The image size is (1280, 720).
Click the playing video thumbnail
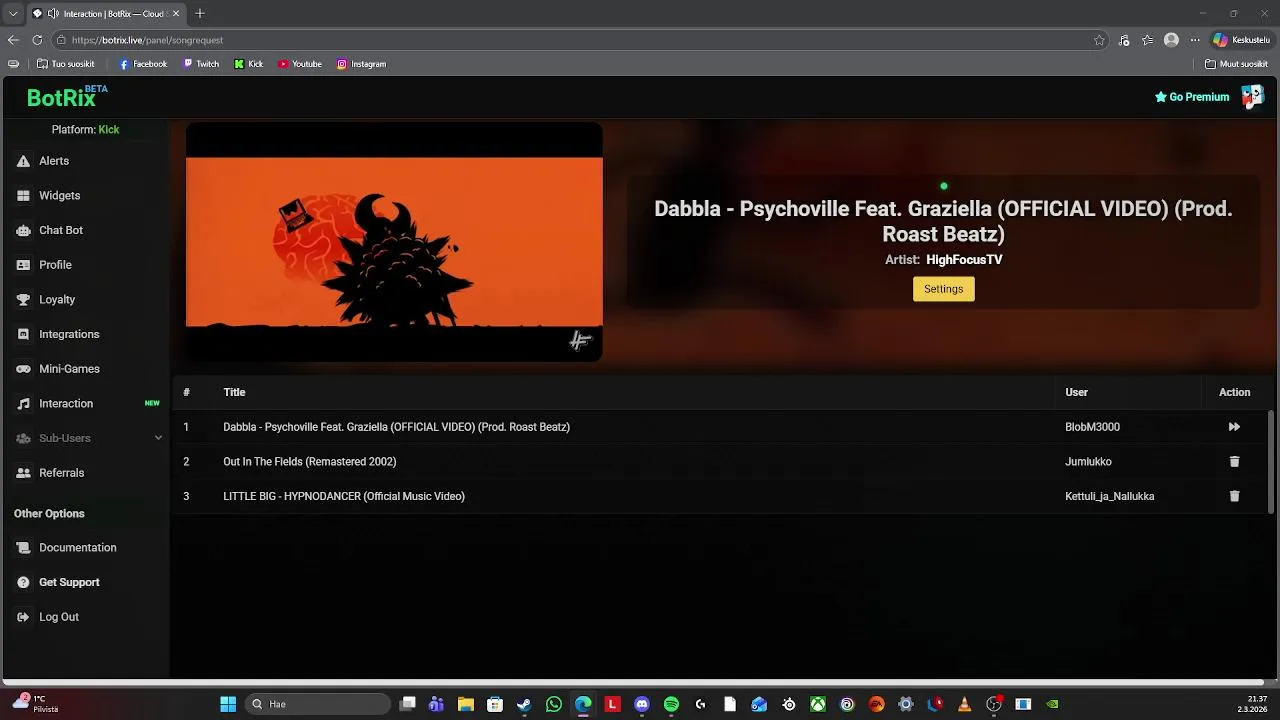click(394, 242)
